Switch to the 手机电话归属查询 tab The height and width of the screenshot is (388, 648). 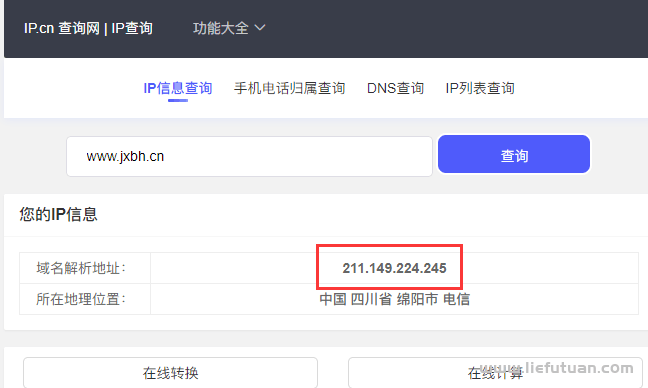[289, 88]
